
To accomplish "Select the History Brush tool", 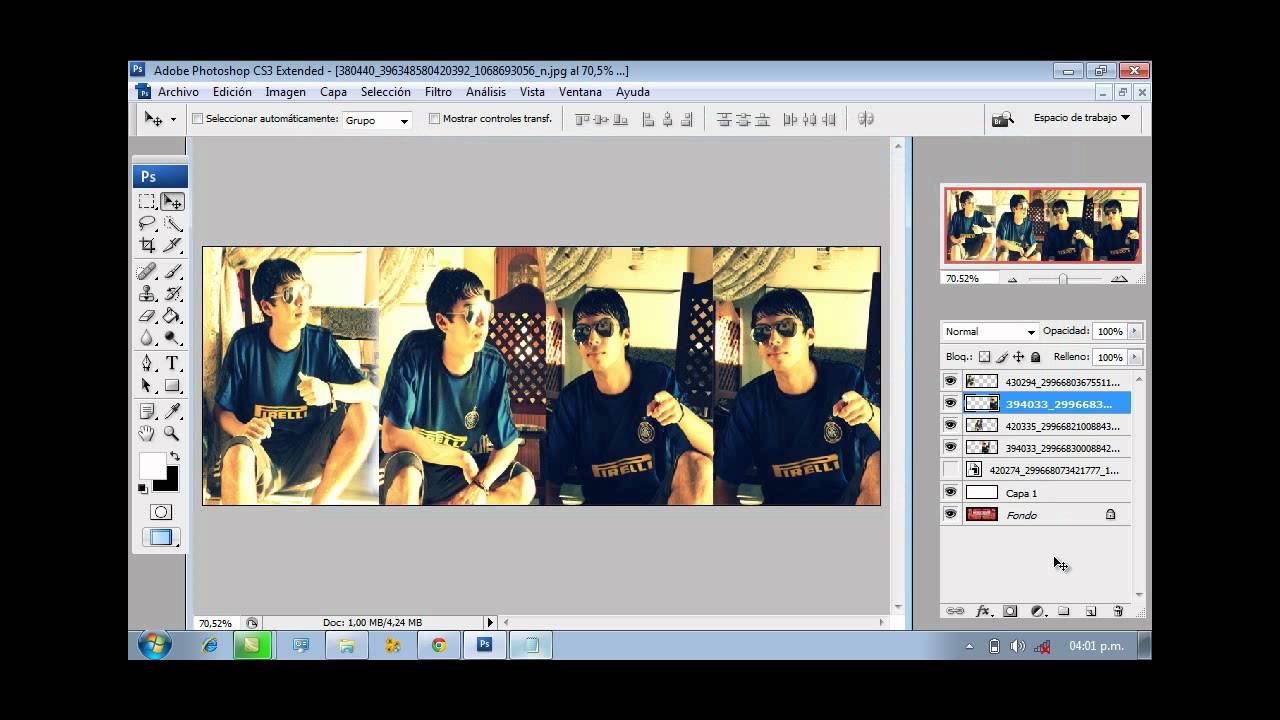I will (172, 294).
